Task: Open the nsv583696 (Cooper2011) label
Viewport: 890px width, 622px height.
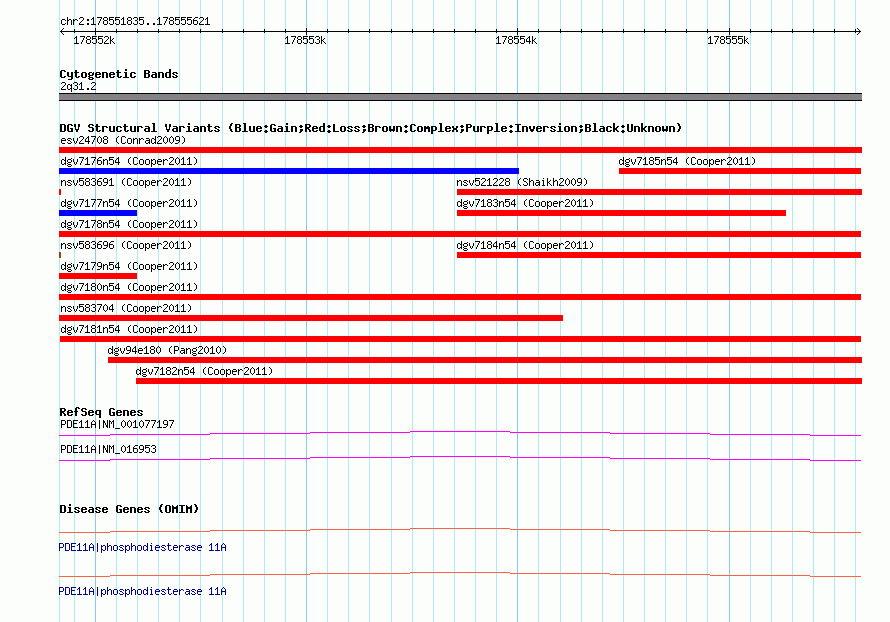Action: (x=126, y=245)
